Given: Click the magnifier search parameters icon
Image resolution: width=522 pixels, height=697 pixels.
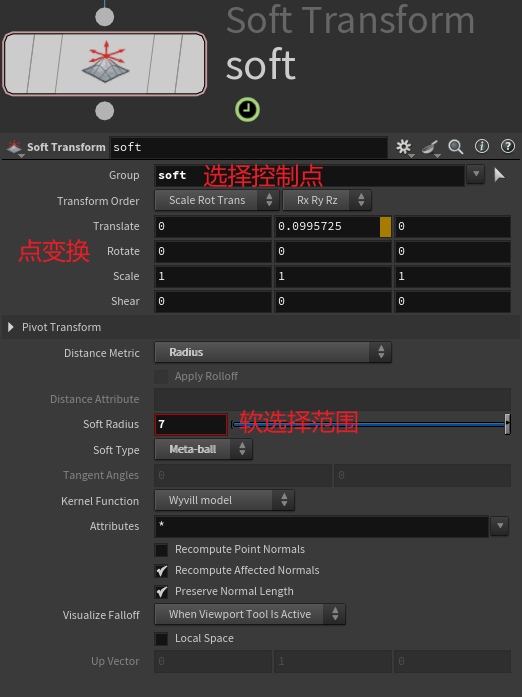Looking at the screenshot, I should tap(456, 147).
